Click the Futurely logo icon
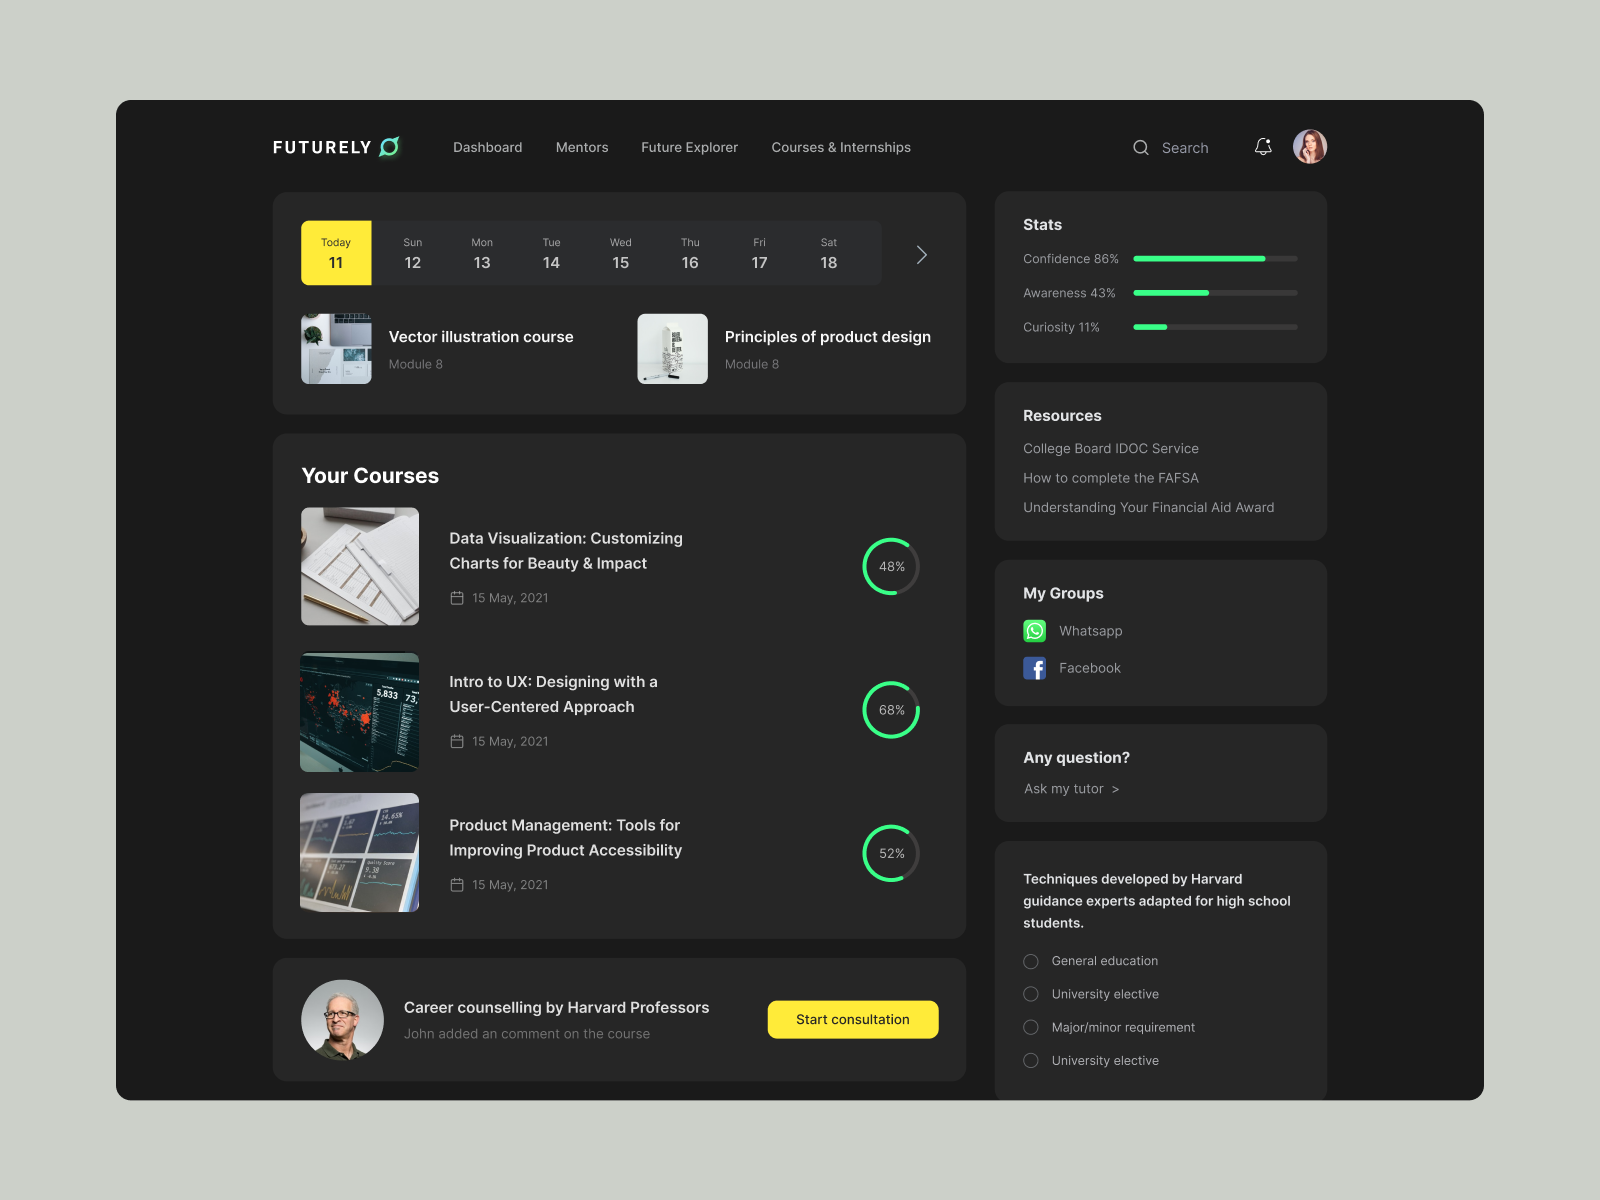 (391, 146)
